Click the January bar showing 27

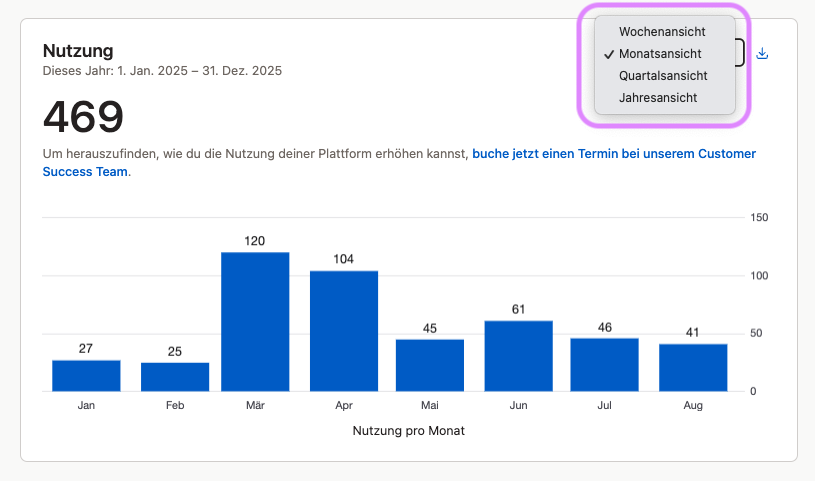coord(86,375)
